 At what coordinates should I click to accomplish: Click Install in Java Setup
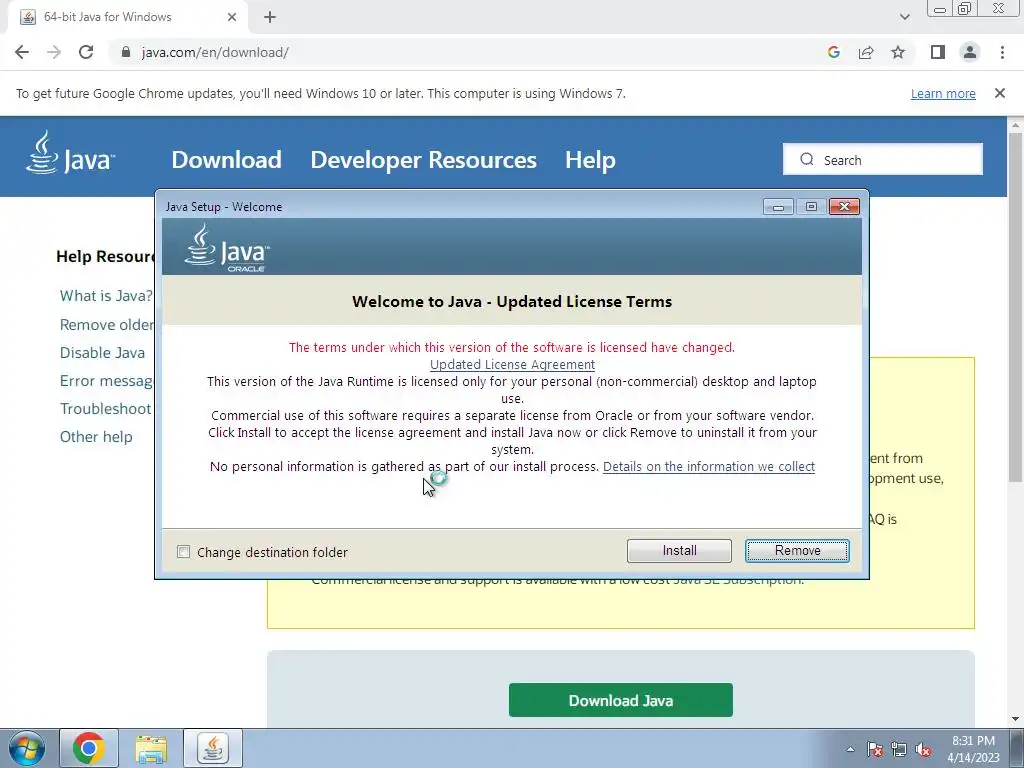coord(679,551)
